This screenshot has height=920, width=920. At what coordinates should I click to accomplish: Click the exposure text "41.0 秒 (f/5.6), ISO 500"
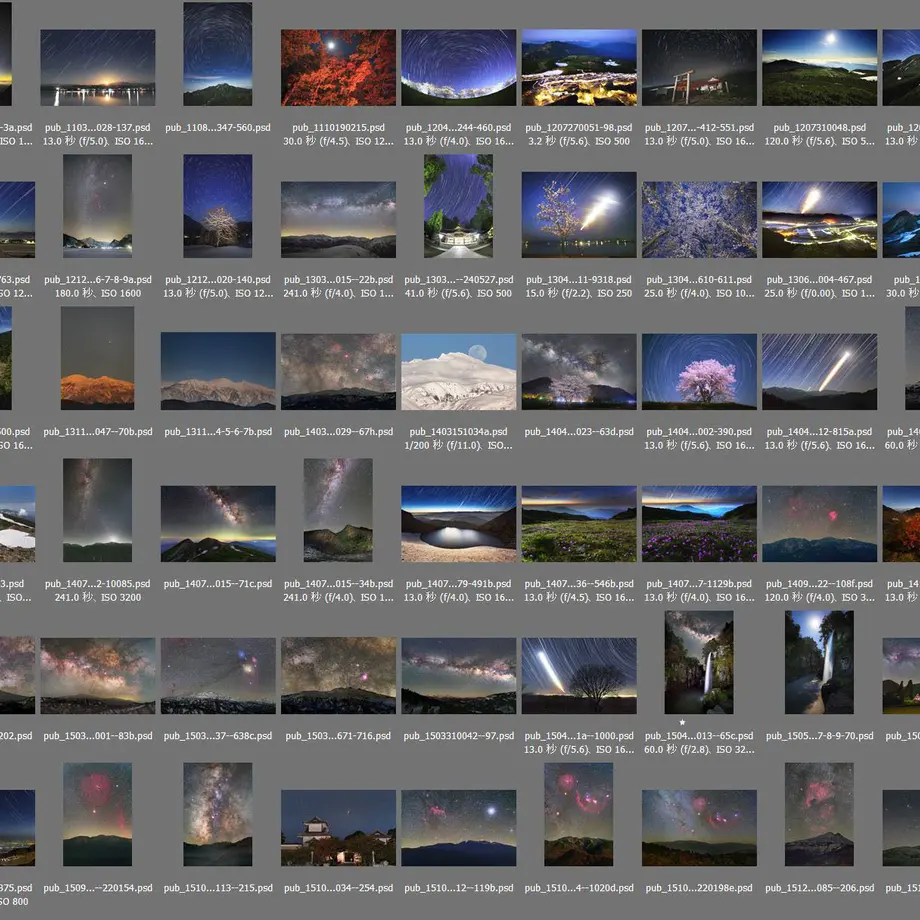point(459,293)
